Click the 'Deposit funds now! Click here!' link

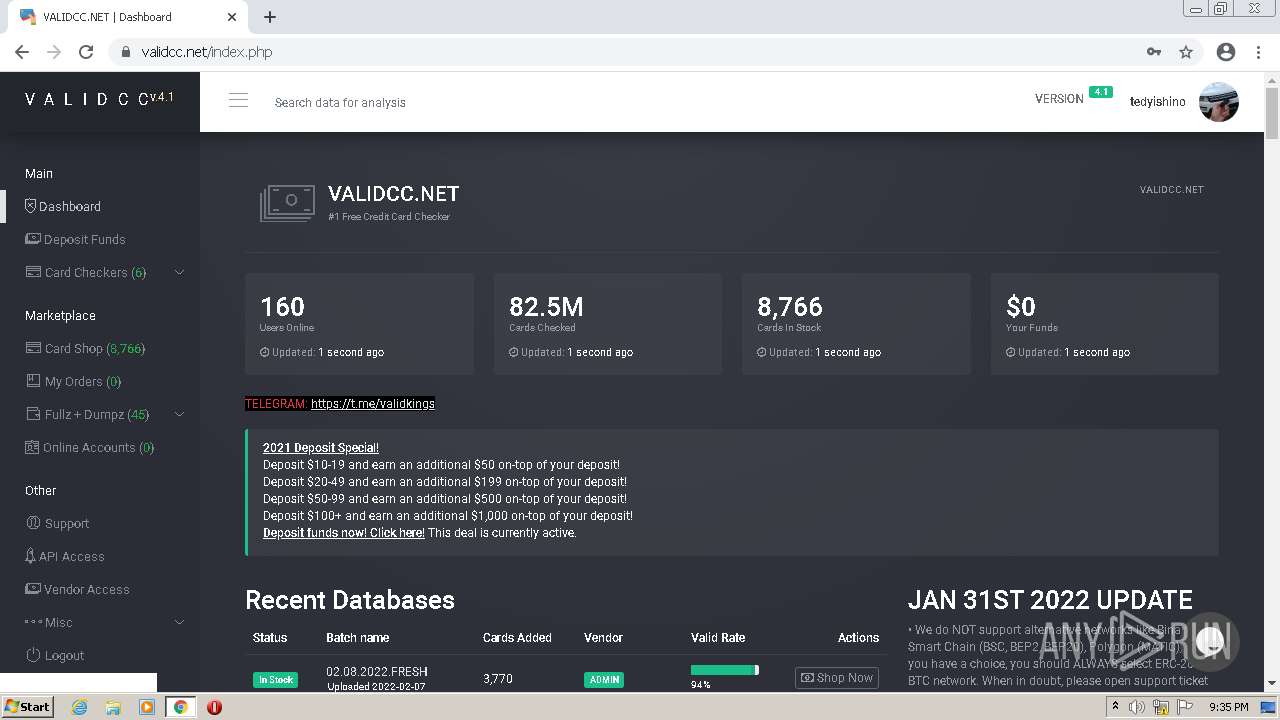coord(344,533)
